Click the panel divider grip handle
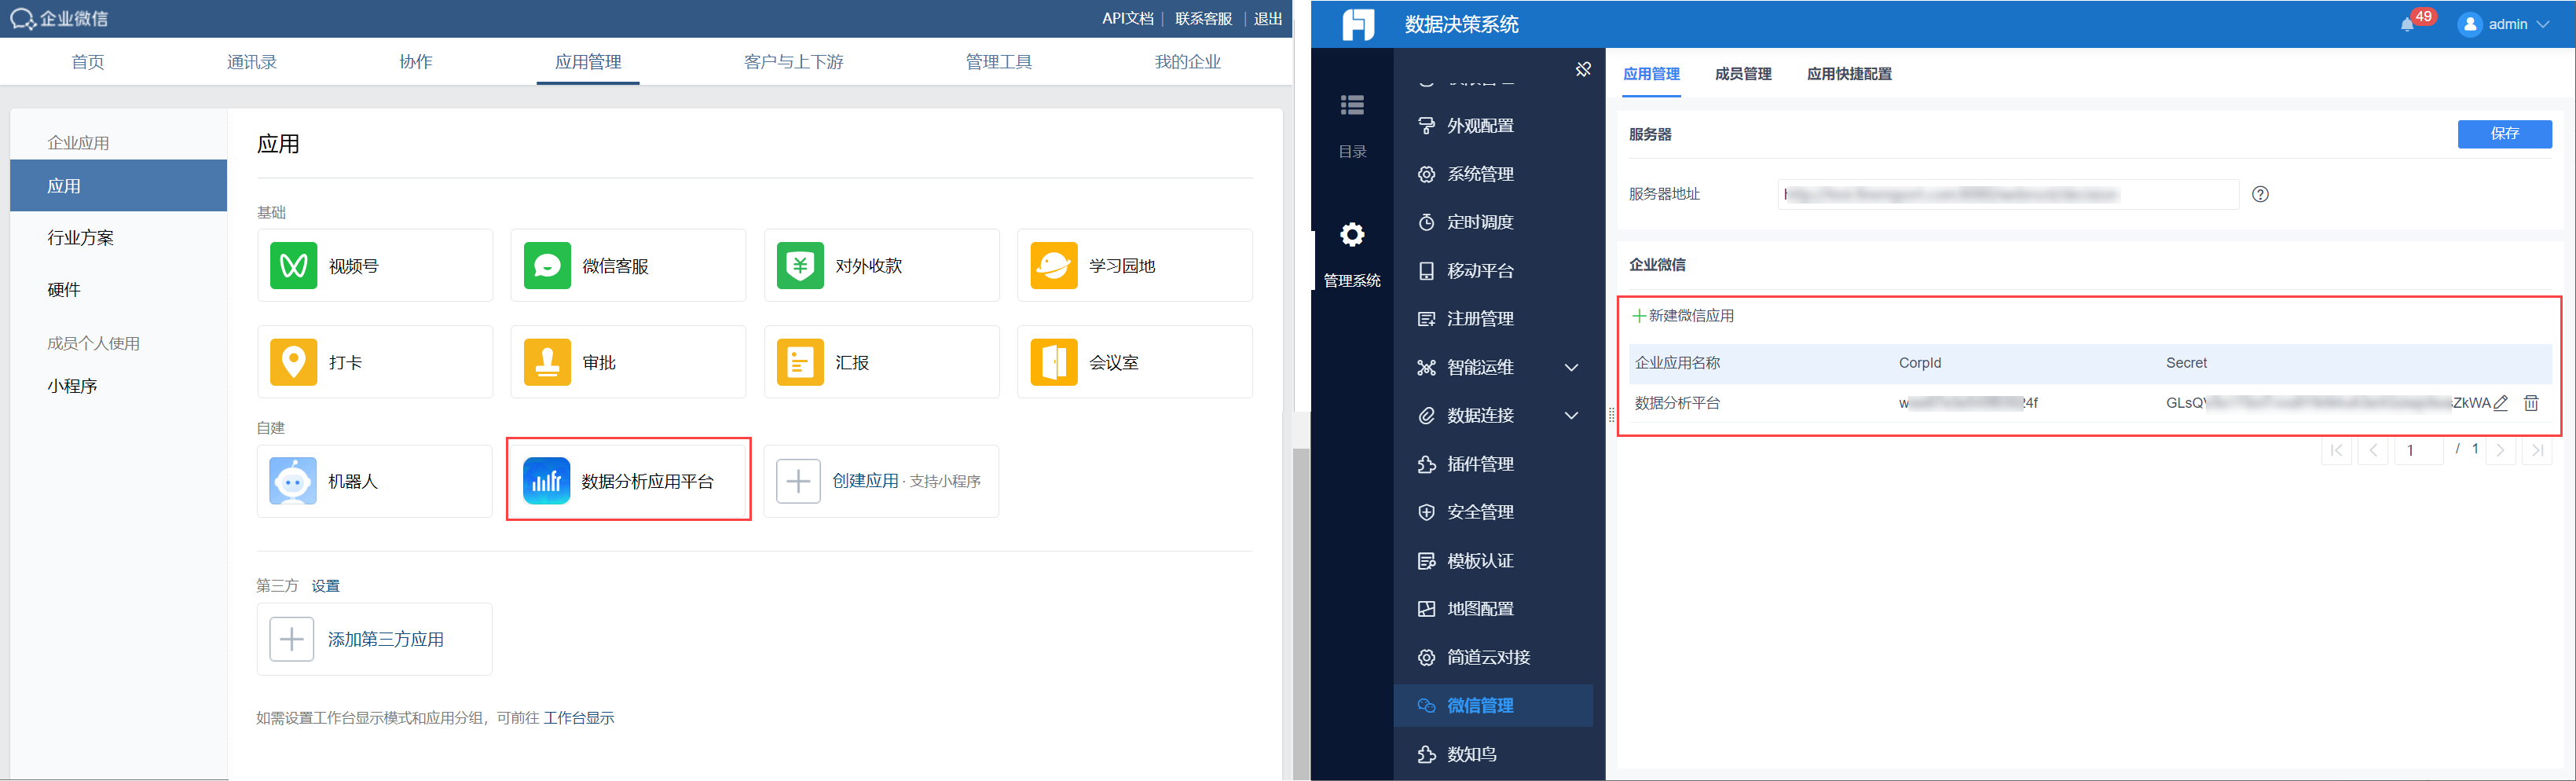Viewport: 2576px width, 781px height. tap(1611, 414)
